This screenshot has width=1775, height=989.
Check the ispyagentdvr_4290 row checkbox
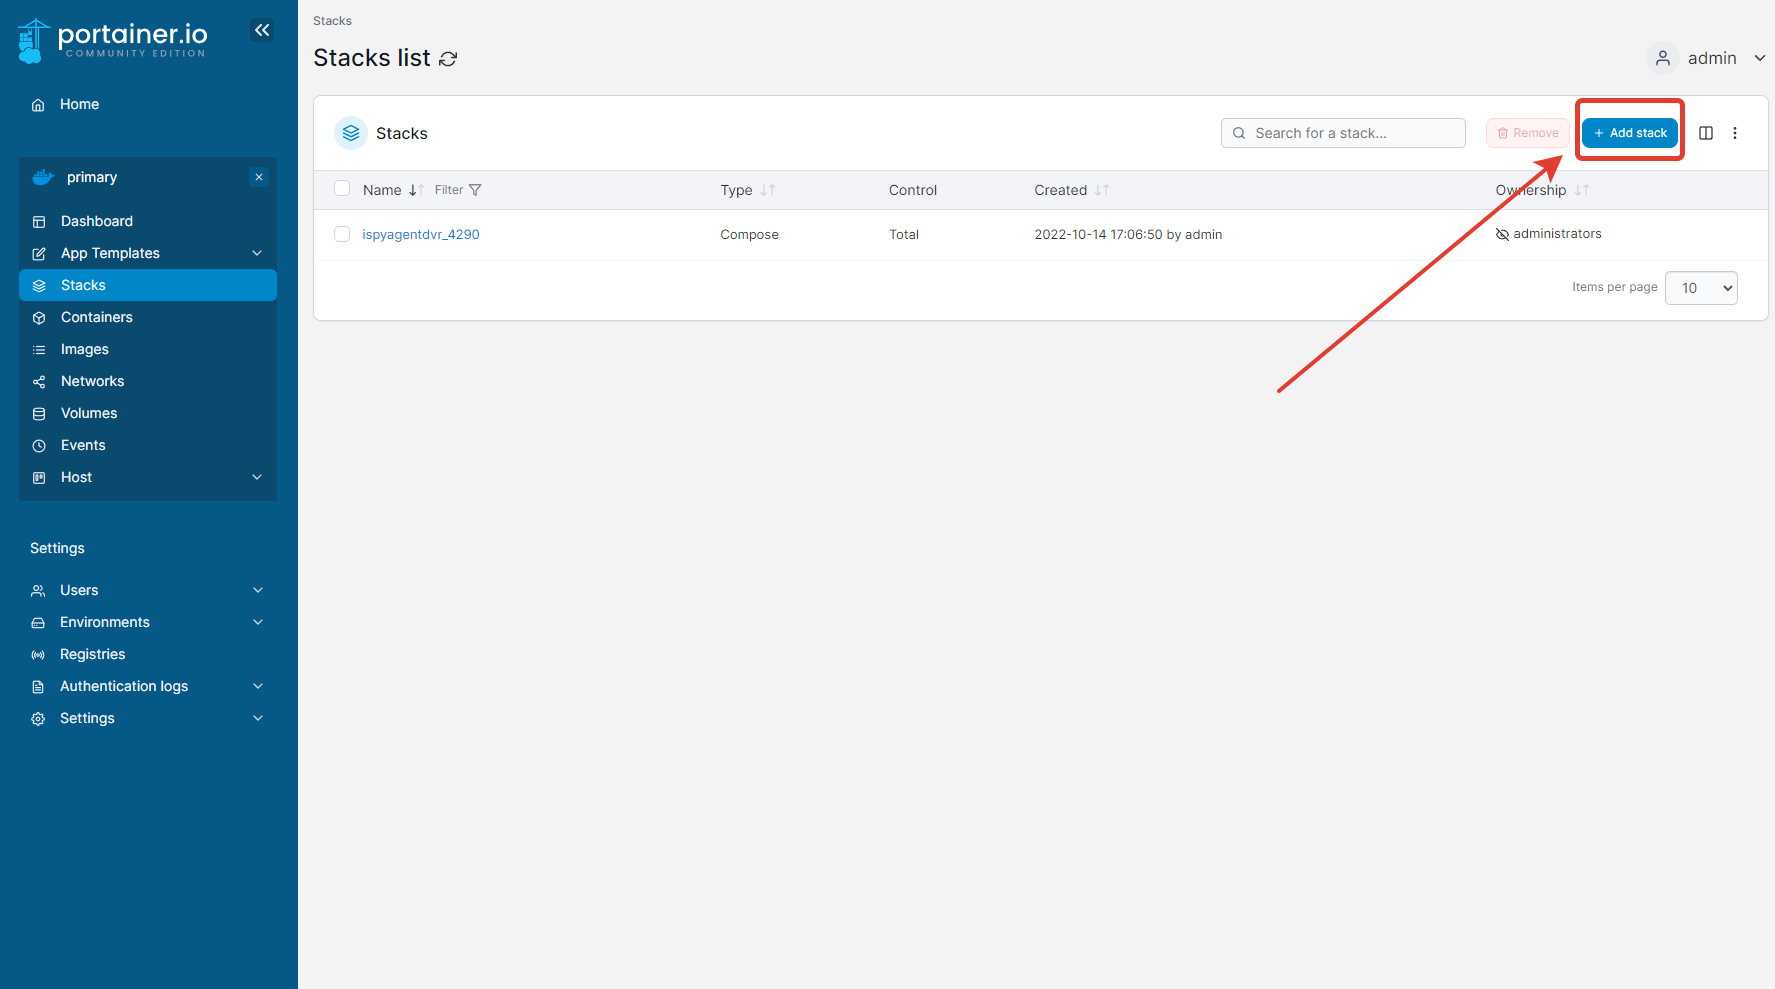click(x=342, y=234)
